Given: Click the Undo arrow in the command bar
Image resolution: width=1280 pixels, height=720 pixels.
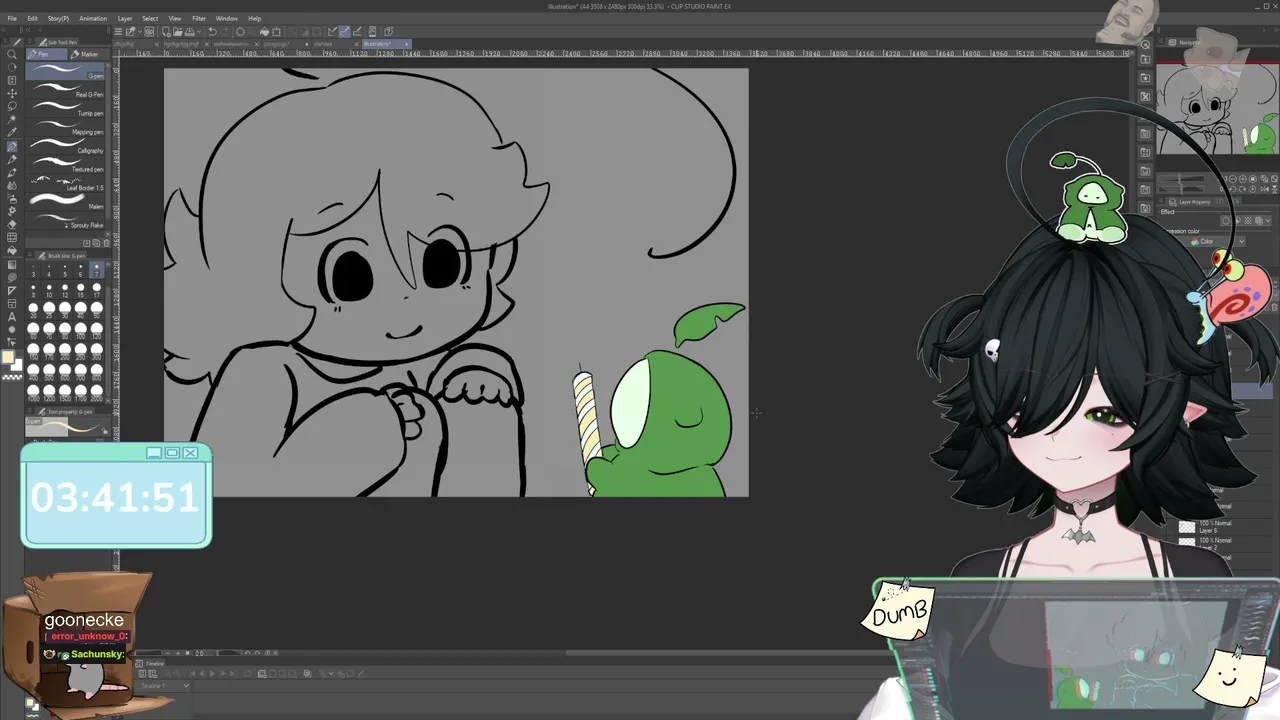Looking at the screenshot, I should (212, 31).
